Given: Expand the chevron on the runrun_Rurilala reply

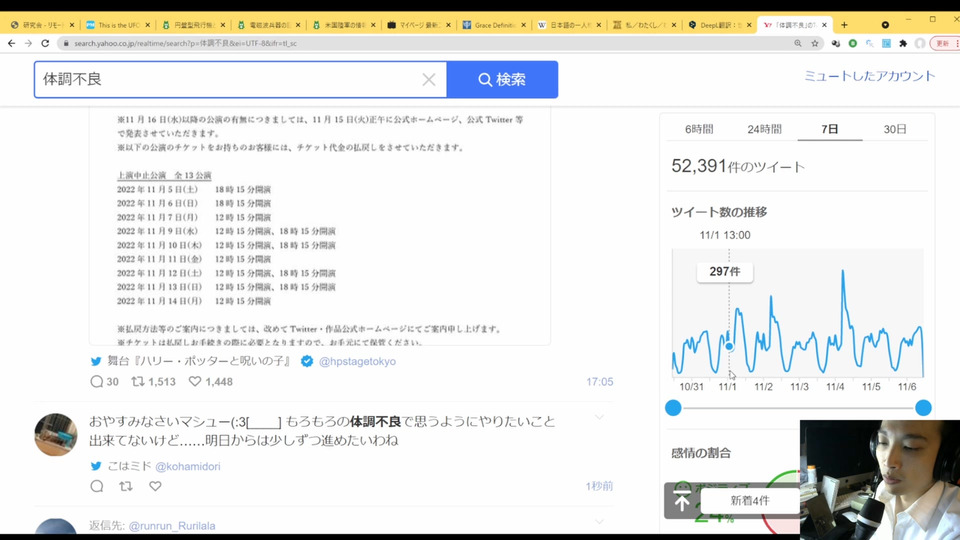Looking at the screenshot, I should point(599,522).
